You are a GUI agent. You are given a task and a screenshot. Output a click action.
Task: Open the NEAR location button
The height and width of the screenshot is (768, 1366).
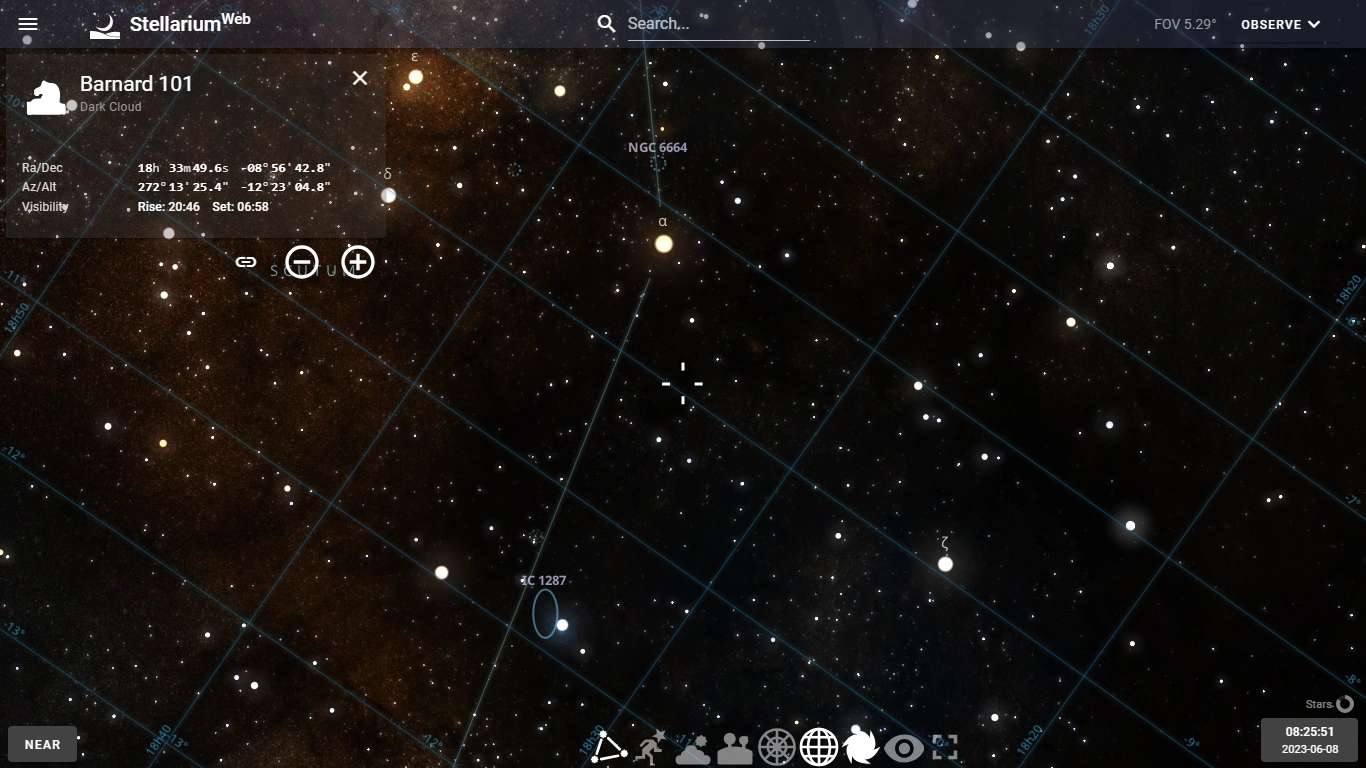pos(43,744)
